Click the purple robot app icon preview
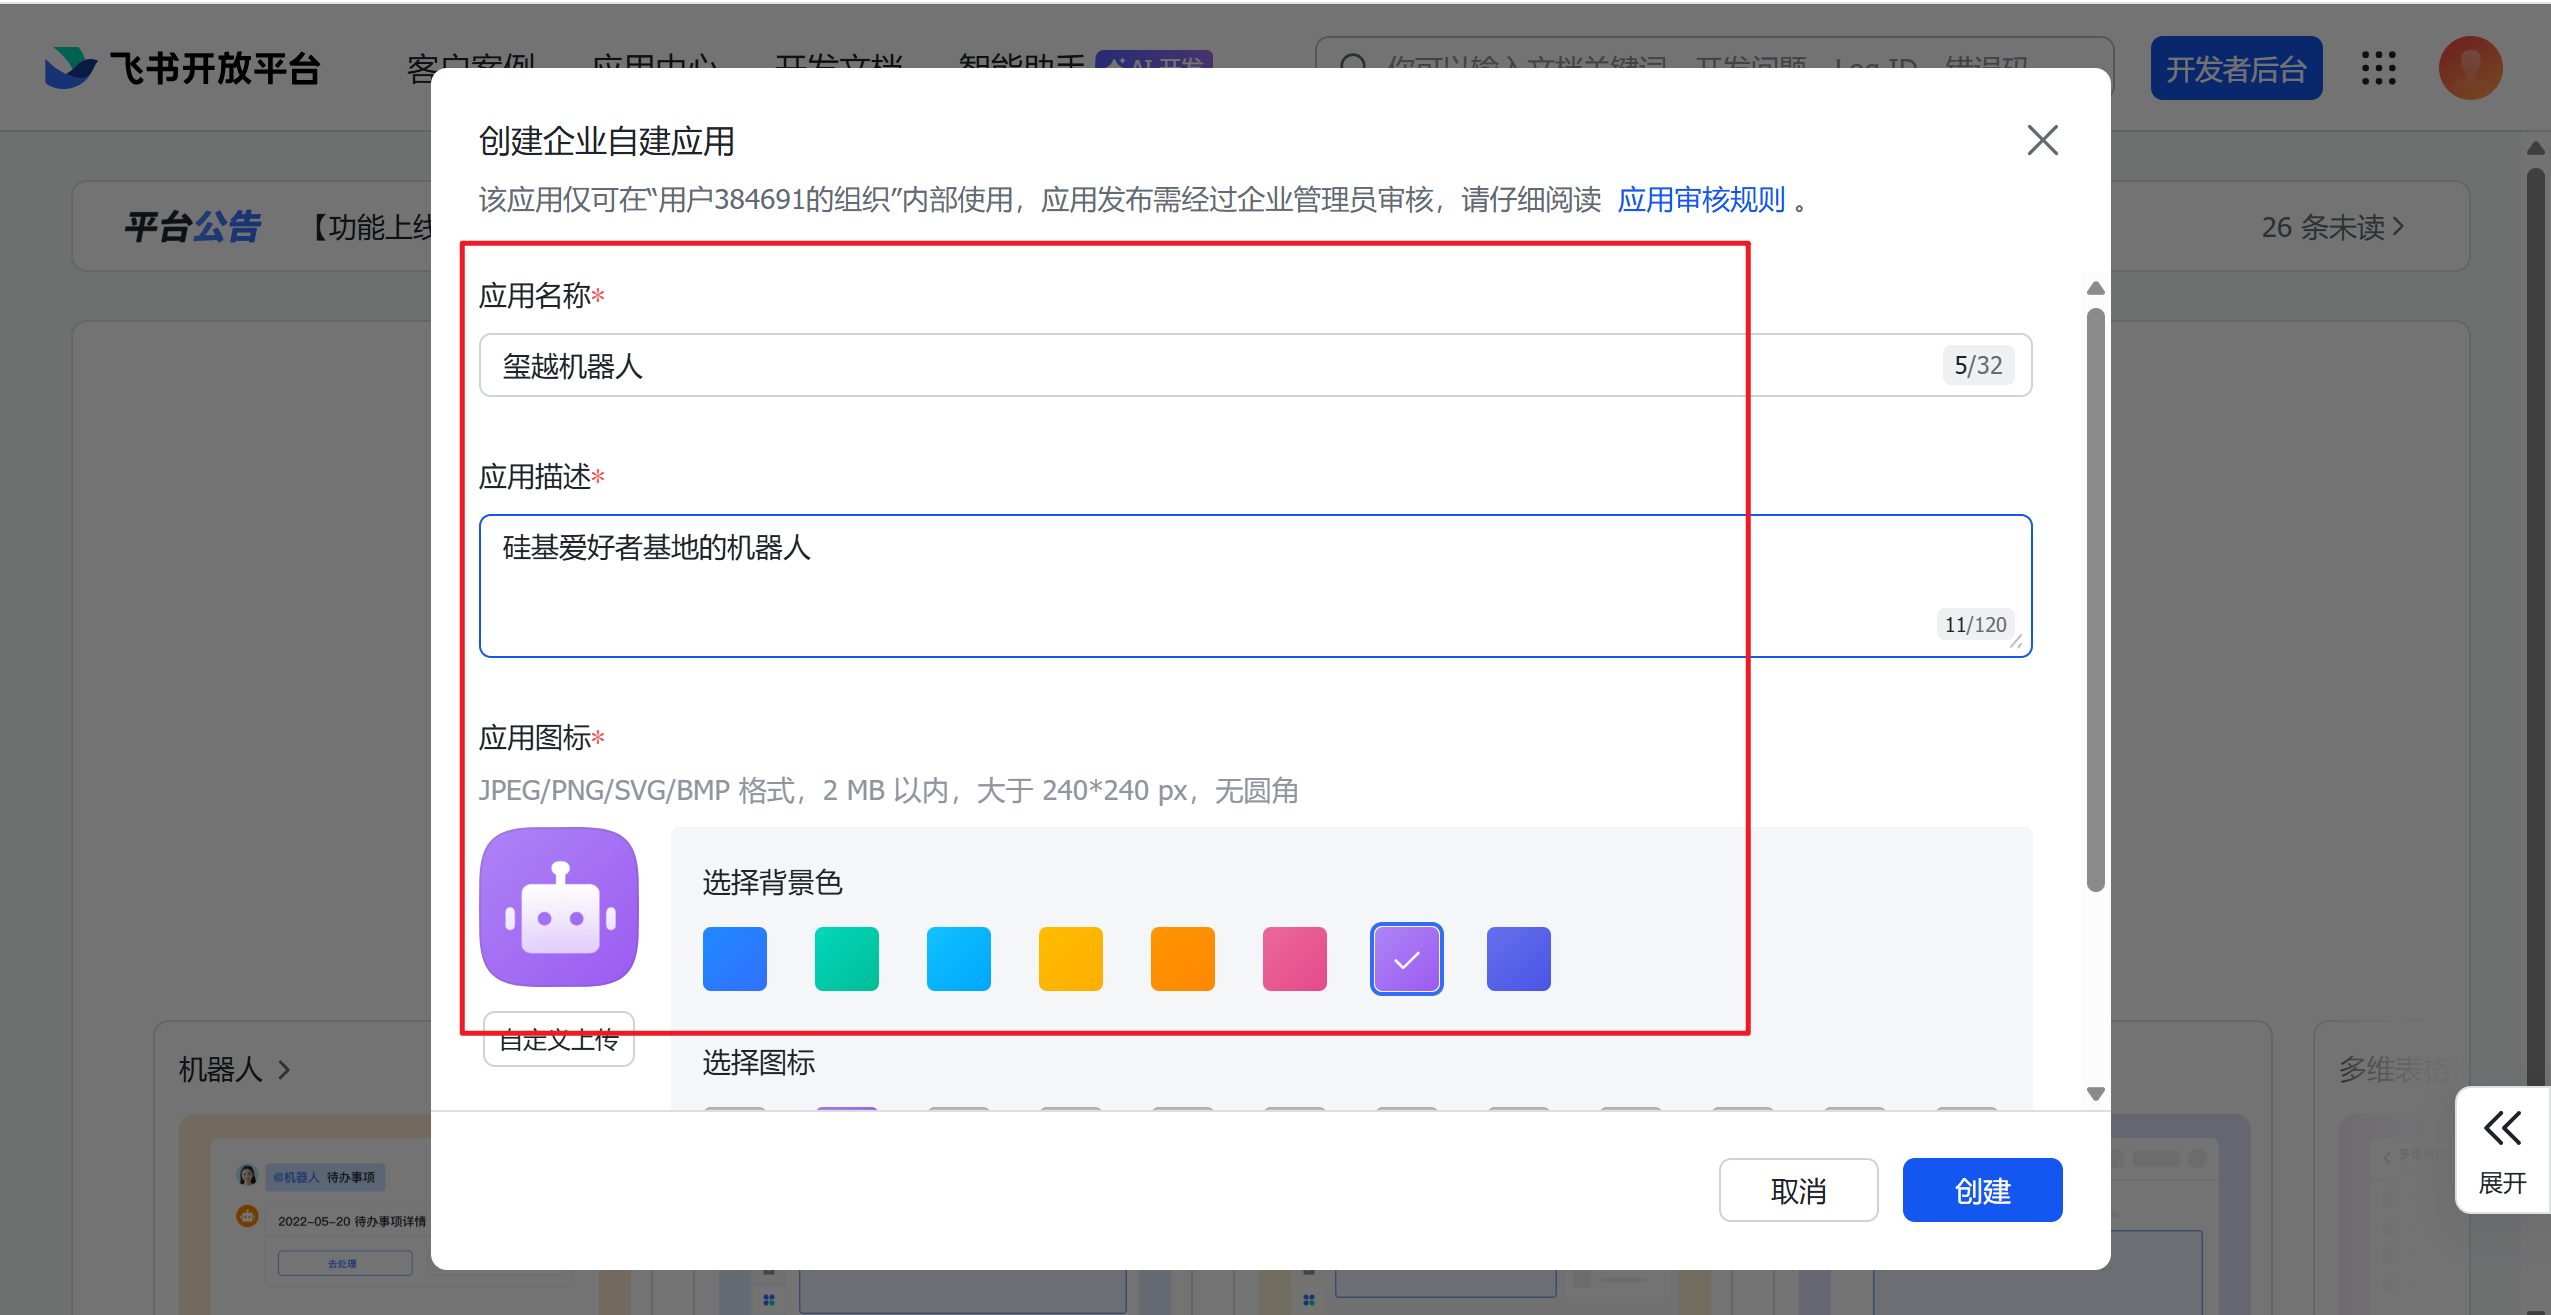Image resolution: width=2551 pixels, height=1315 pixels. (559, 907)
